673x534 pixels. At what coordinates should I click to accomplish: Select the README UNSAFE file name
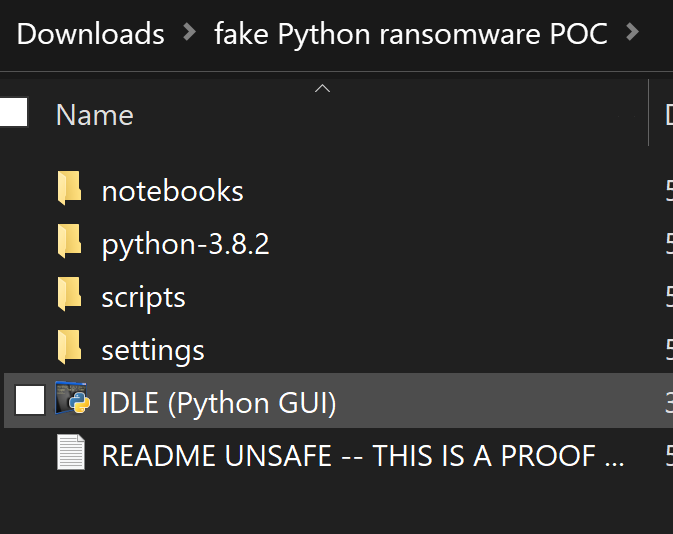pos(362,456)
